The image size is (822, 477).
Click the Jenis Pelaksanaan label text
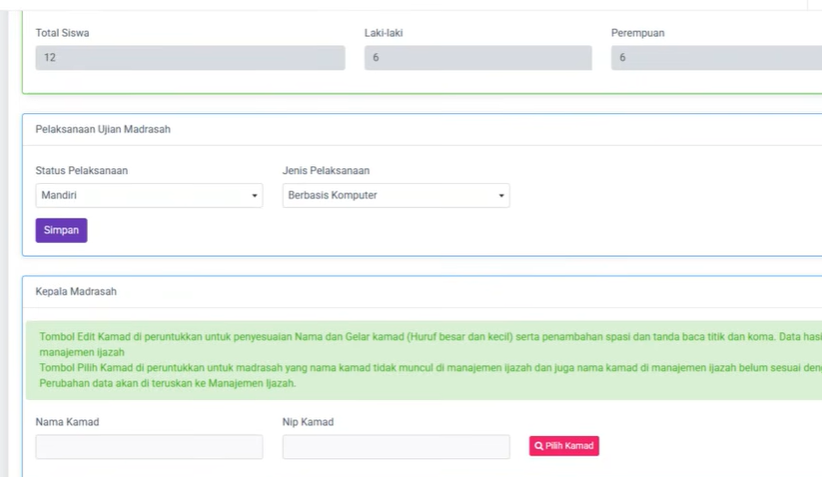click(326, 171)
